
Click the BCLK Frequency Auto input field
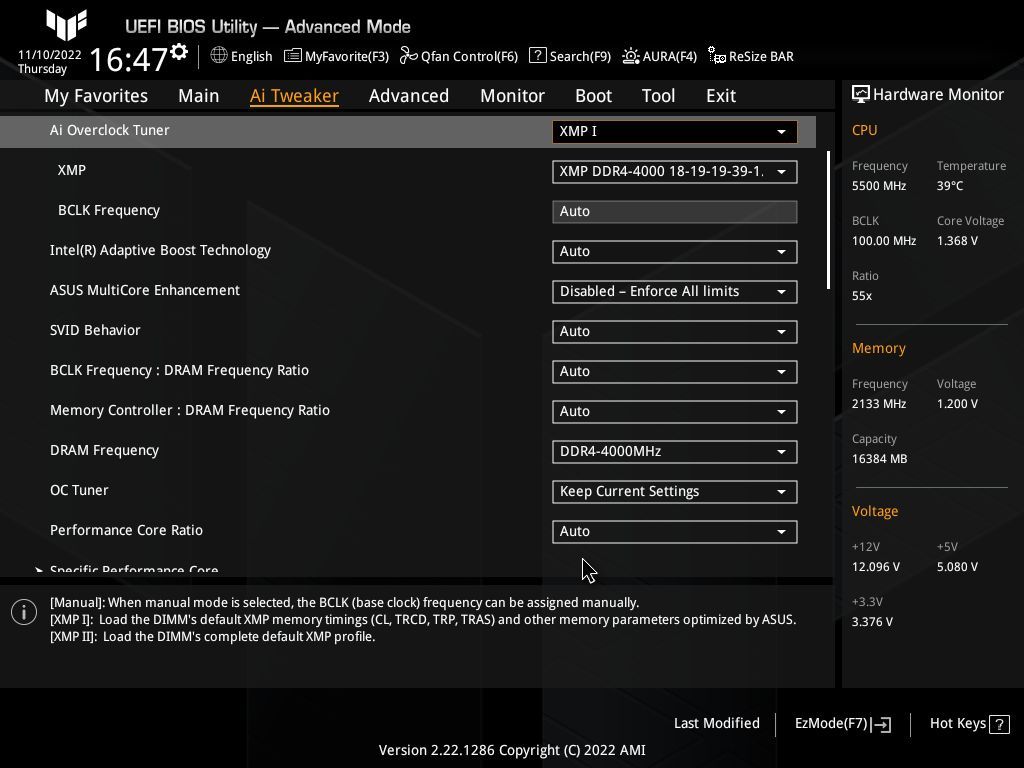[675, 212]
